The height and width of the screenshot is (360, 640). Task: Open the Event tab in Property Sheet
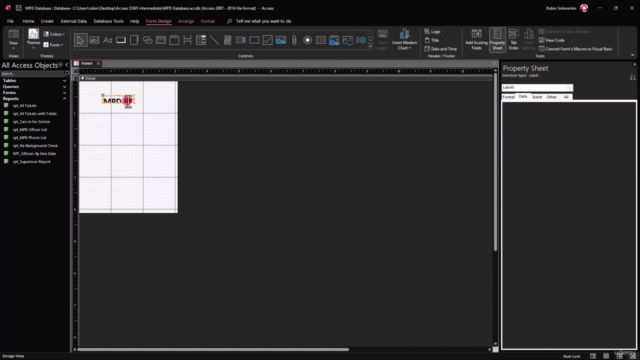tap(537, 97)
